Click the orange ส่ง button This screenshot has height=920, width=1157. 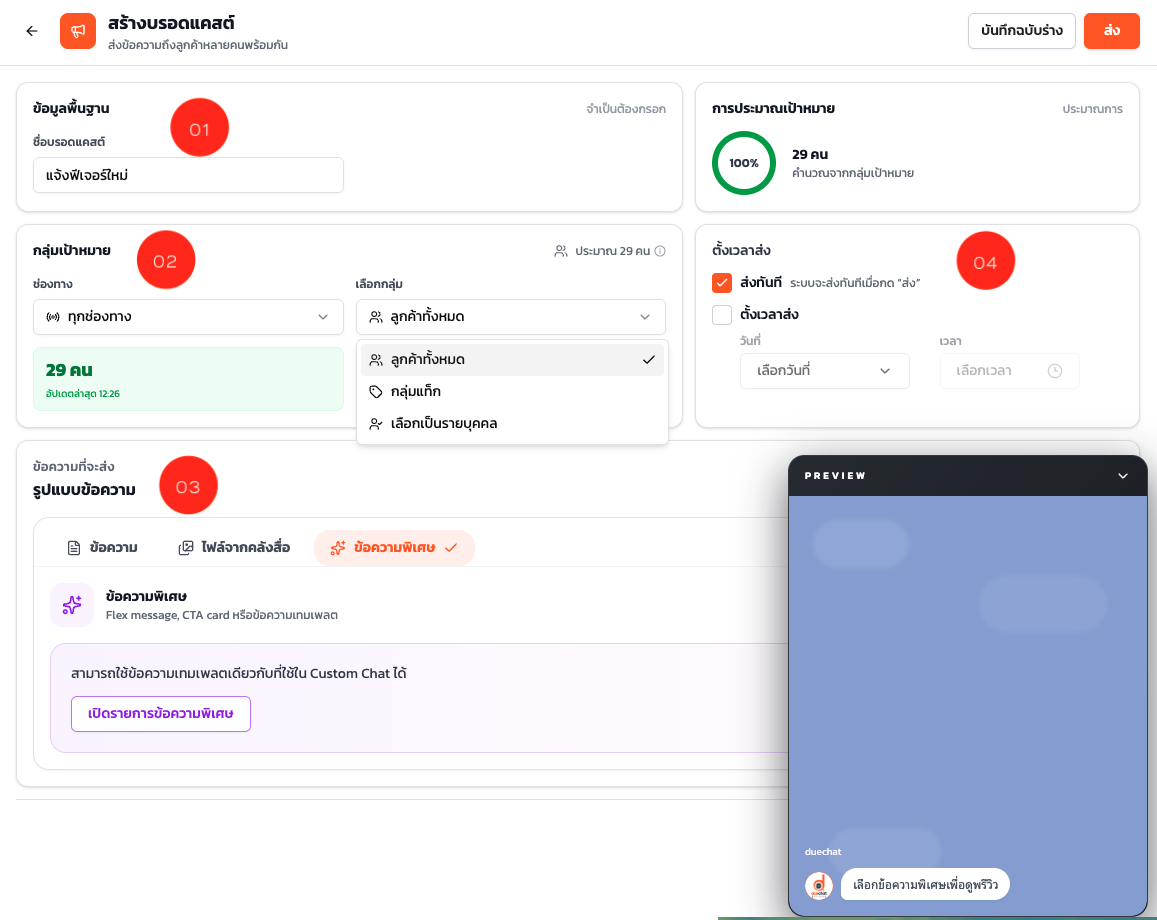pos(1111,31)
